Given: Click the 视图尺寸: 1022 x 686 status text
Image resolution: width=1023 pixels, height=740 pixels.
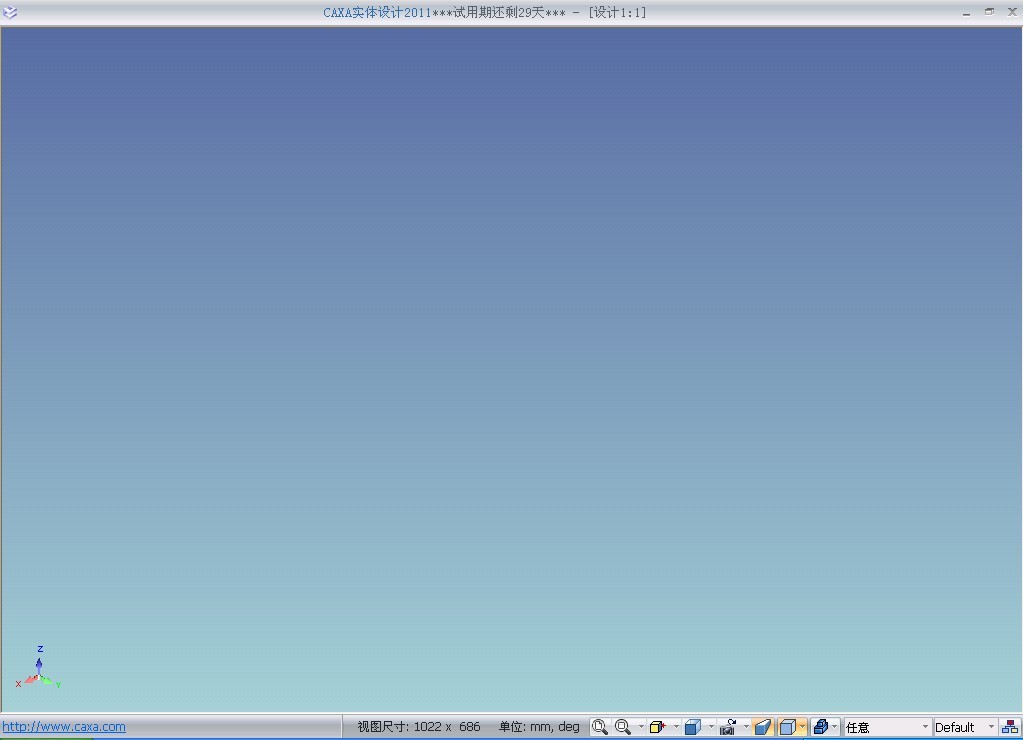Looking at the screenshot, I should tap(419, 726).
